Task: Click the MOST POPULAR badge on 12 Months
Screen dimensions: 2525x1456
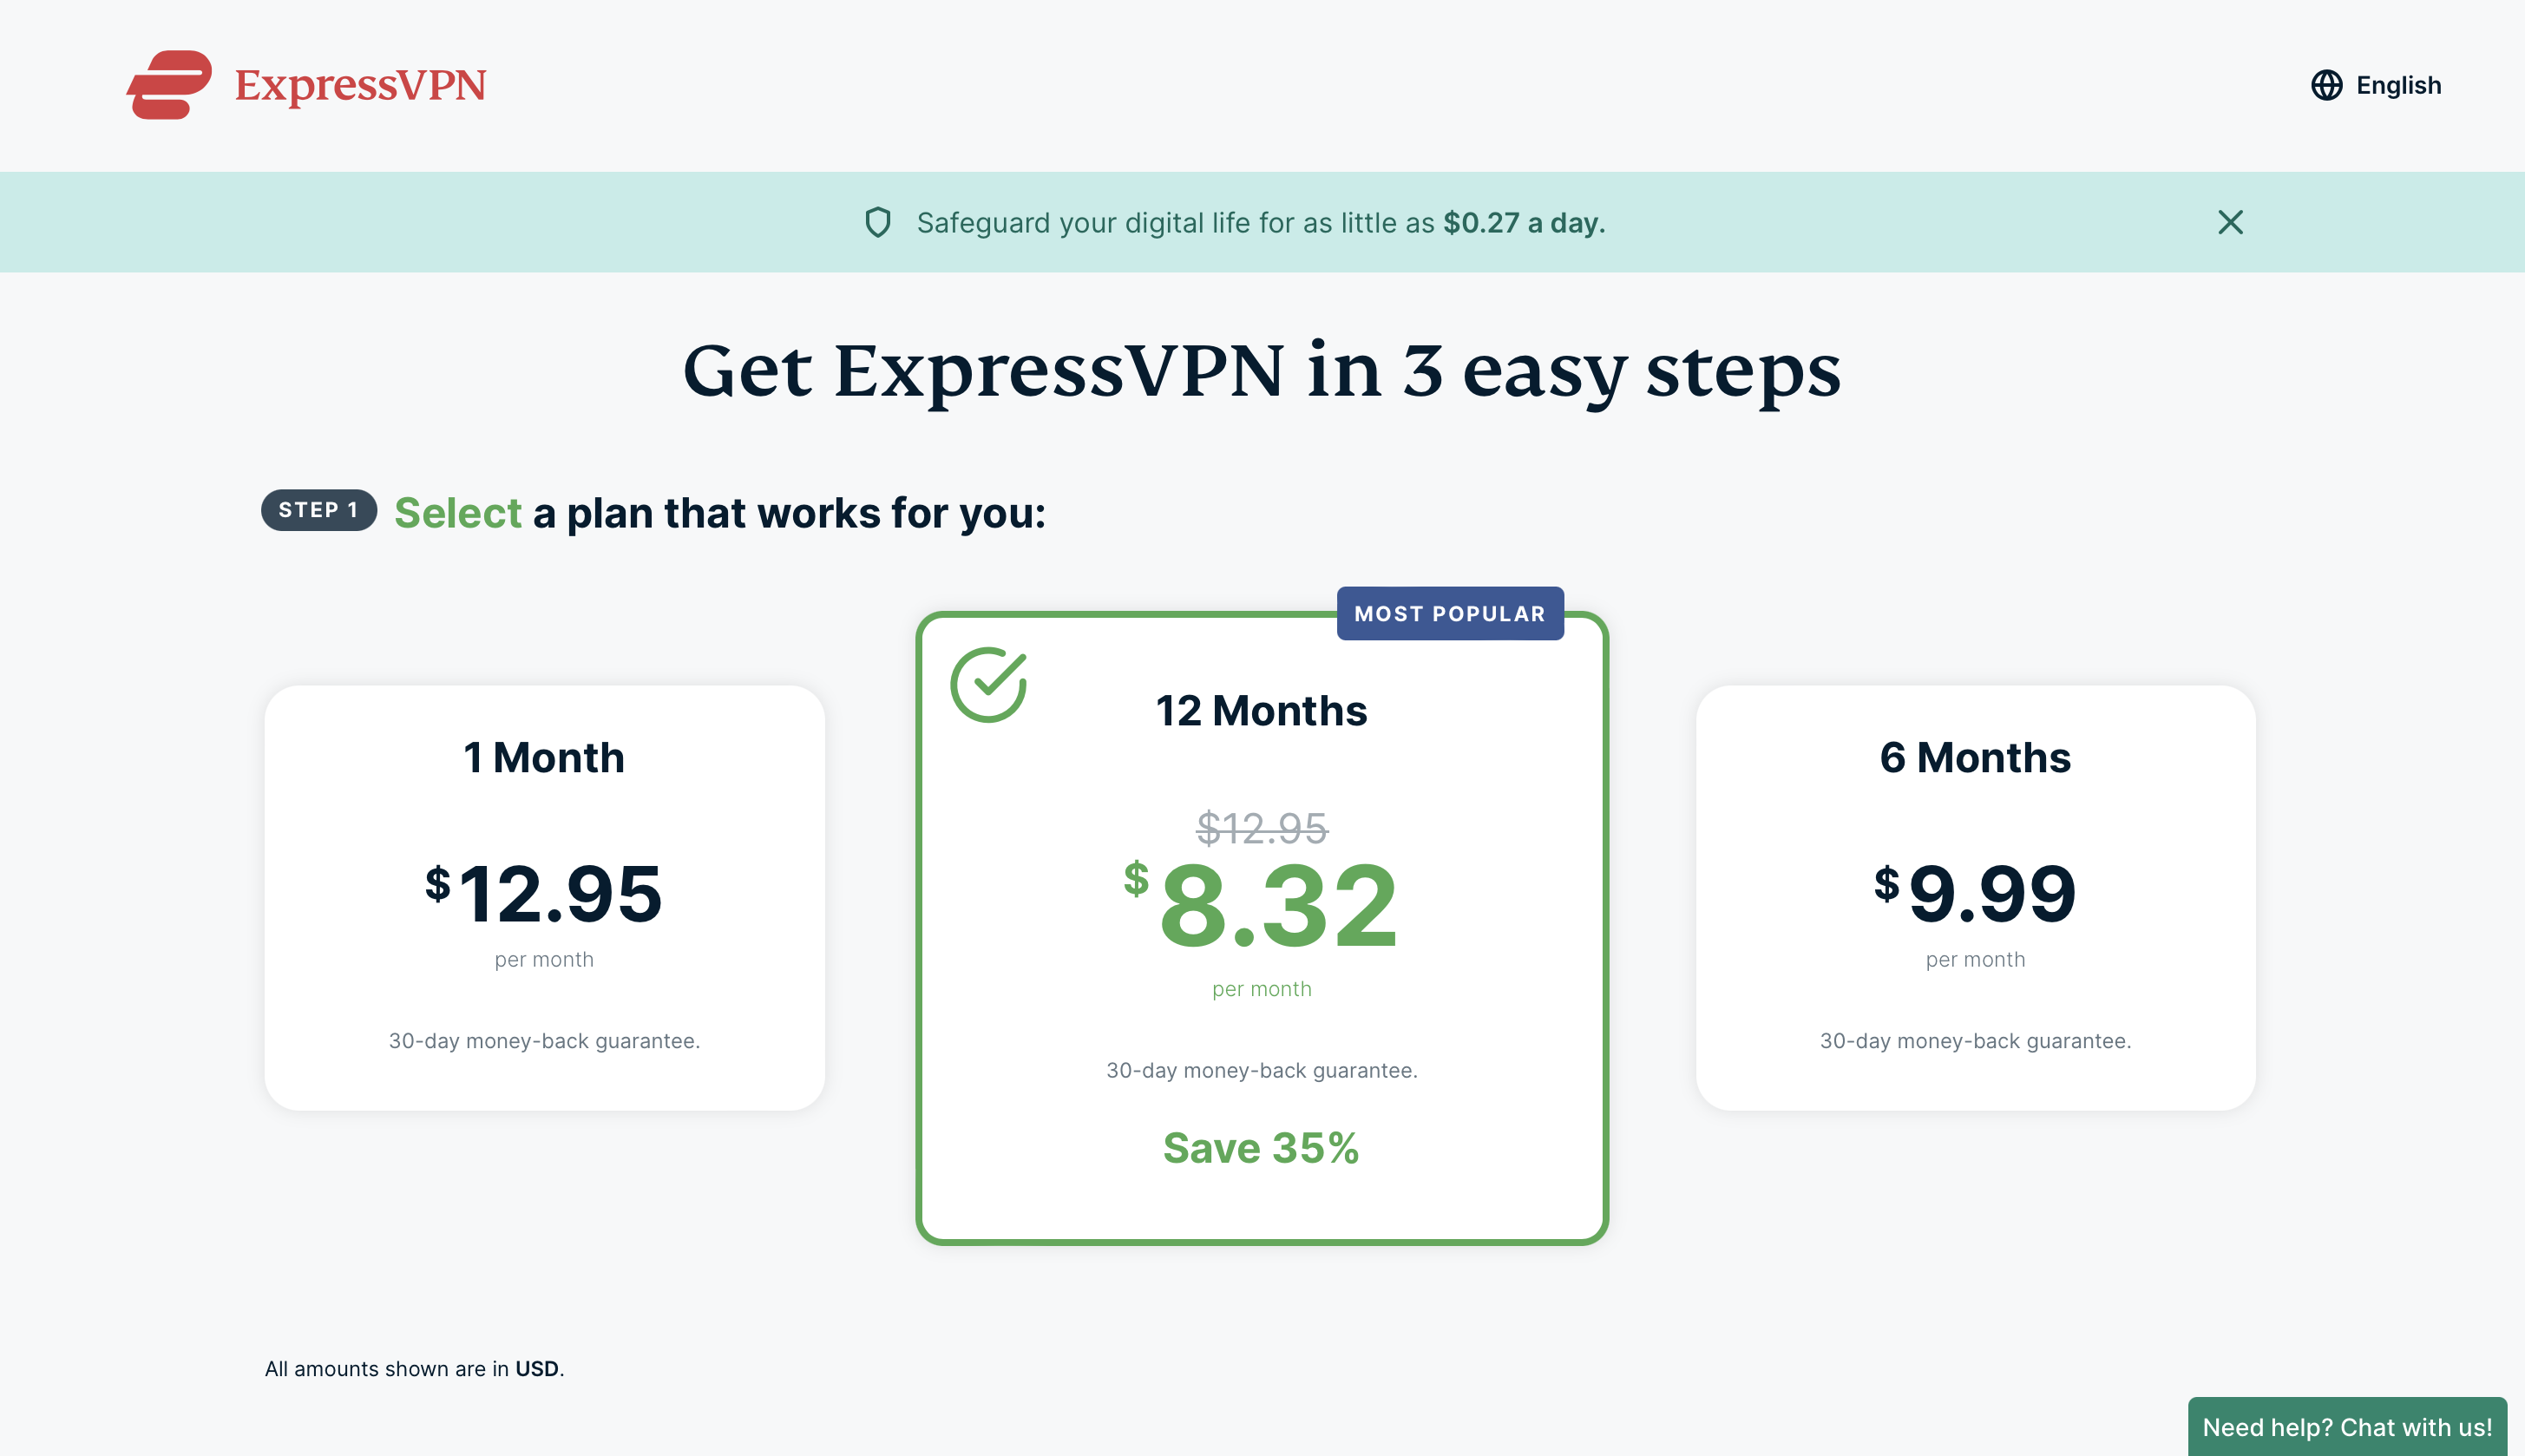Action: pyautogui.click(x=1450, y=612)
